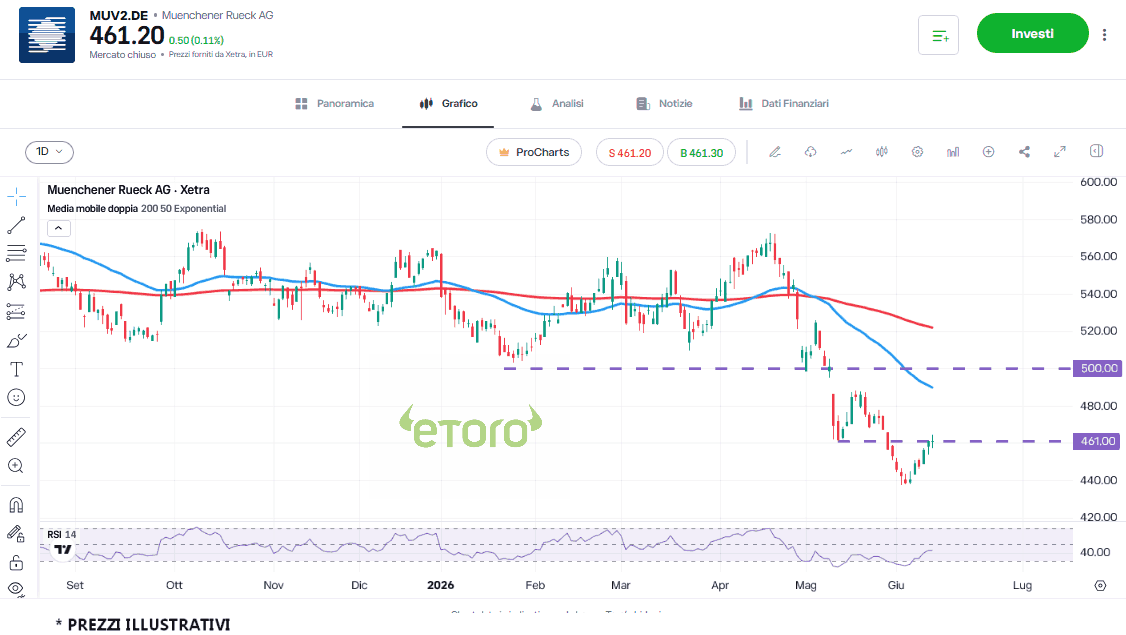1126x635 pixels.
Task: Click the green Investi button
Action: [x=1033, y=33]
